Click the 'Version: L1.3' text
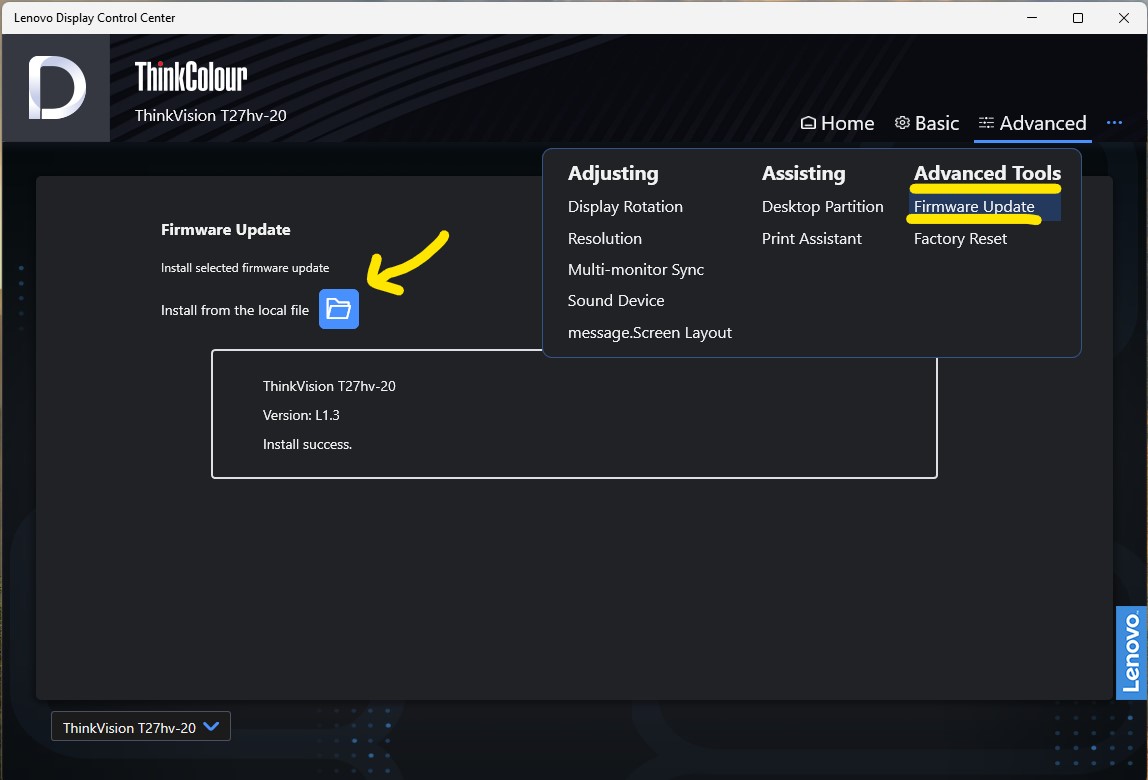Viewport: 1148px width, 780px height. (x=301, y=415)
